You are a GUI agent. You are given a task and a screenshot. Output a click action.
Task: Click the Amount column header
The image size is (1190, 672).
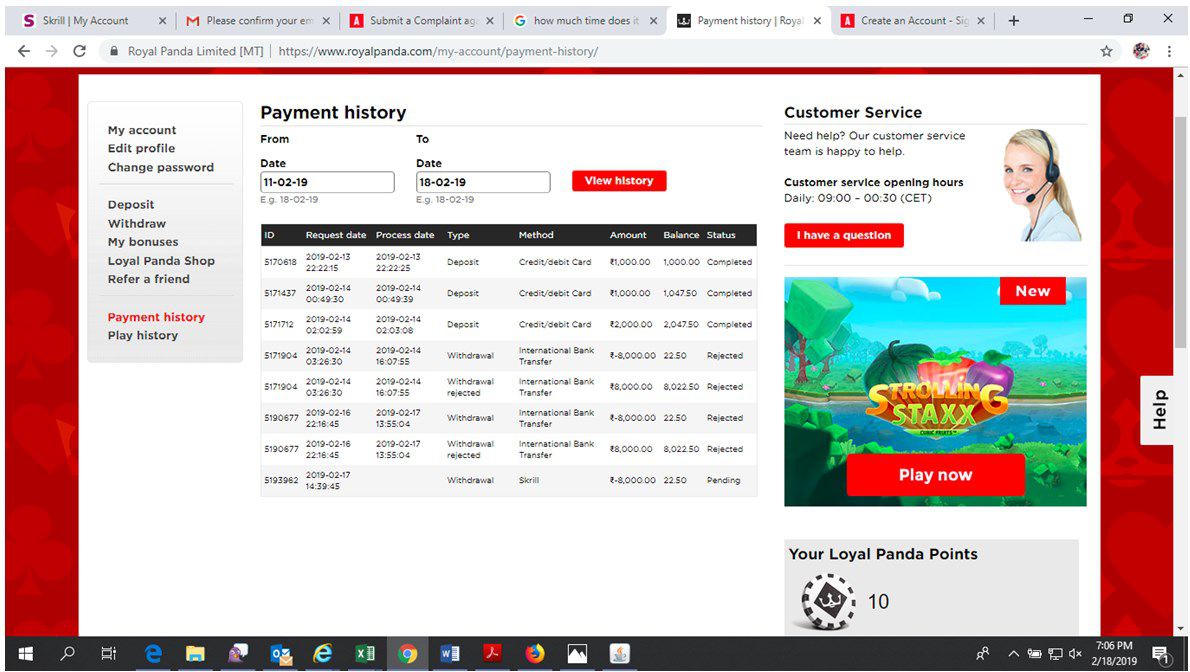(628, 235)
